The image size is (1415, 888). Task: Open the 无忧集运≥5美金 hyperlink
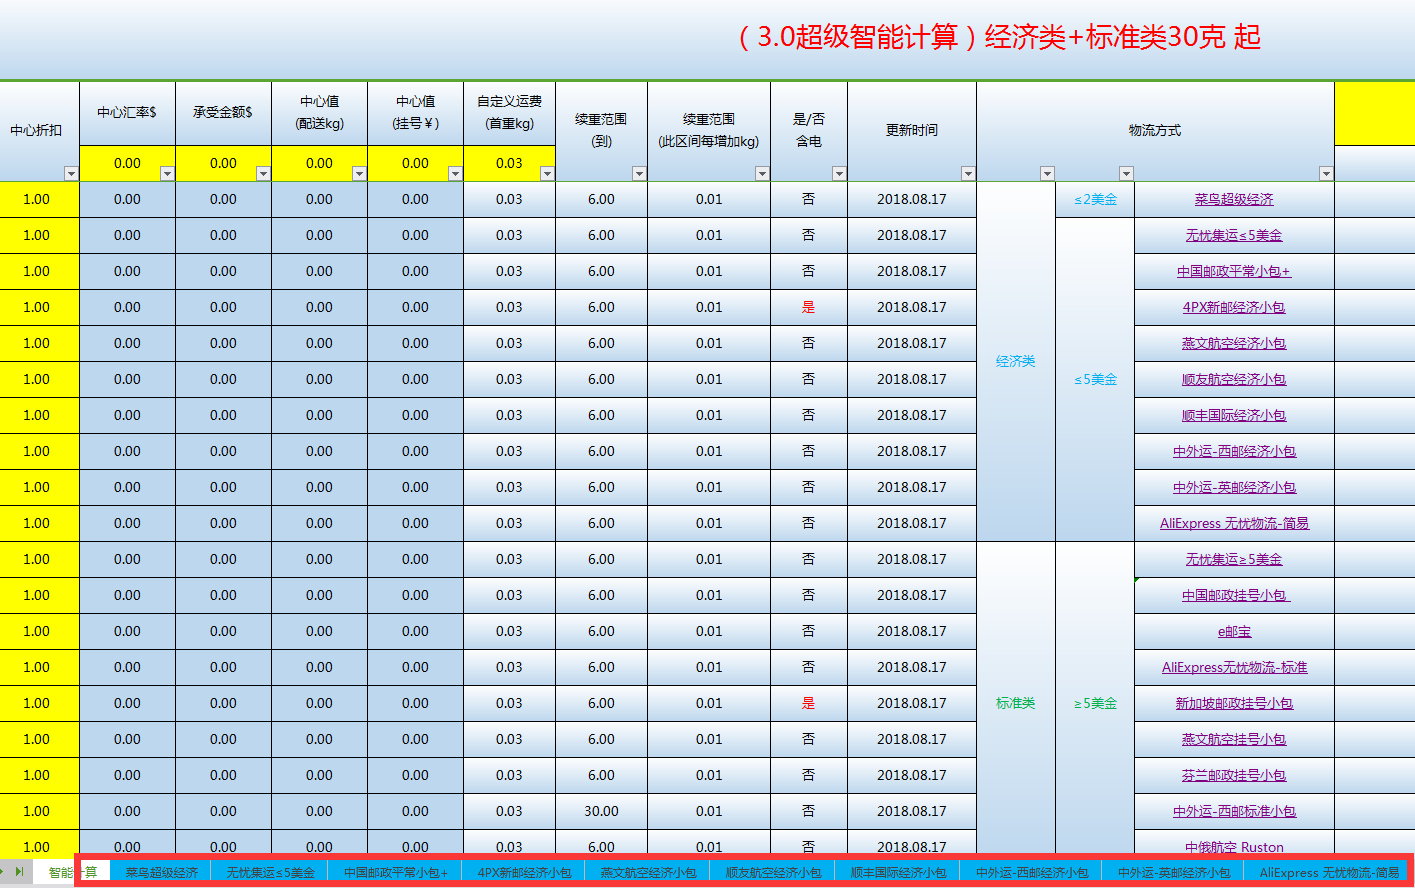tap(1234, 560)
